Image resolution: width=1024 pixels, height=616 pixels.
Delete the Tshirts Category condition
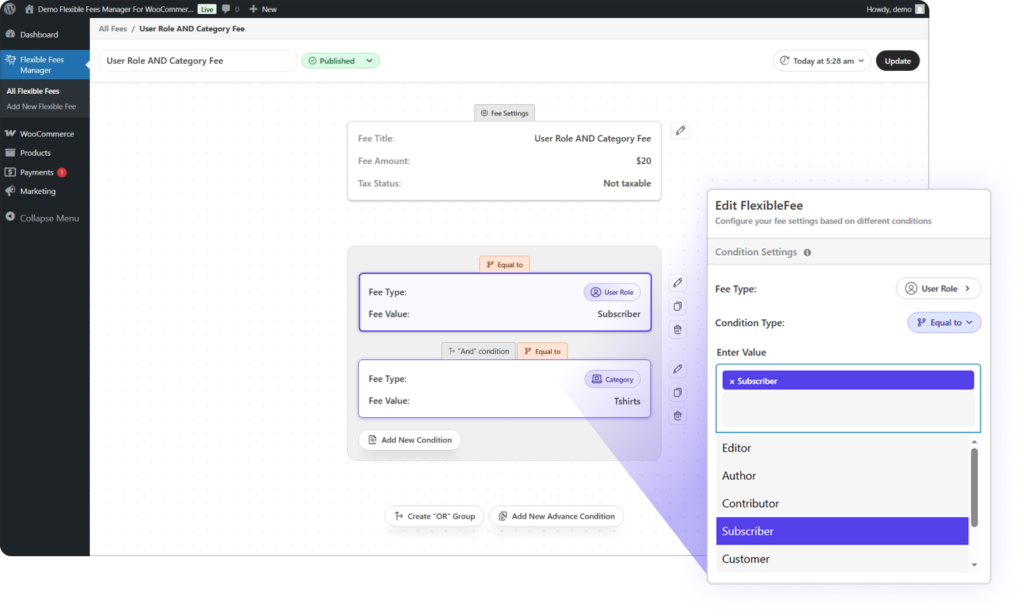(x=677, y=416)
